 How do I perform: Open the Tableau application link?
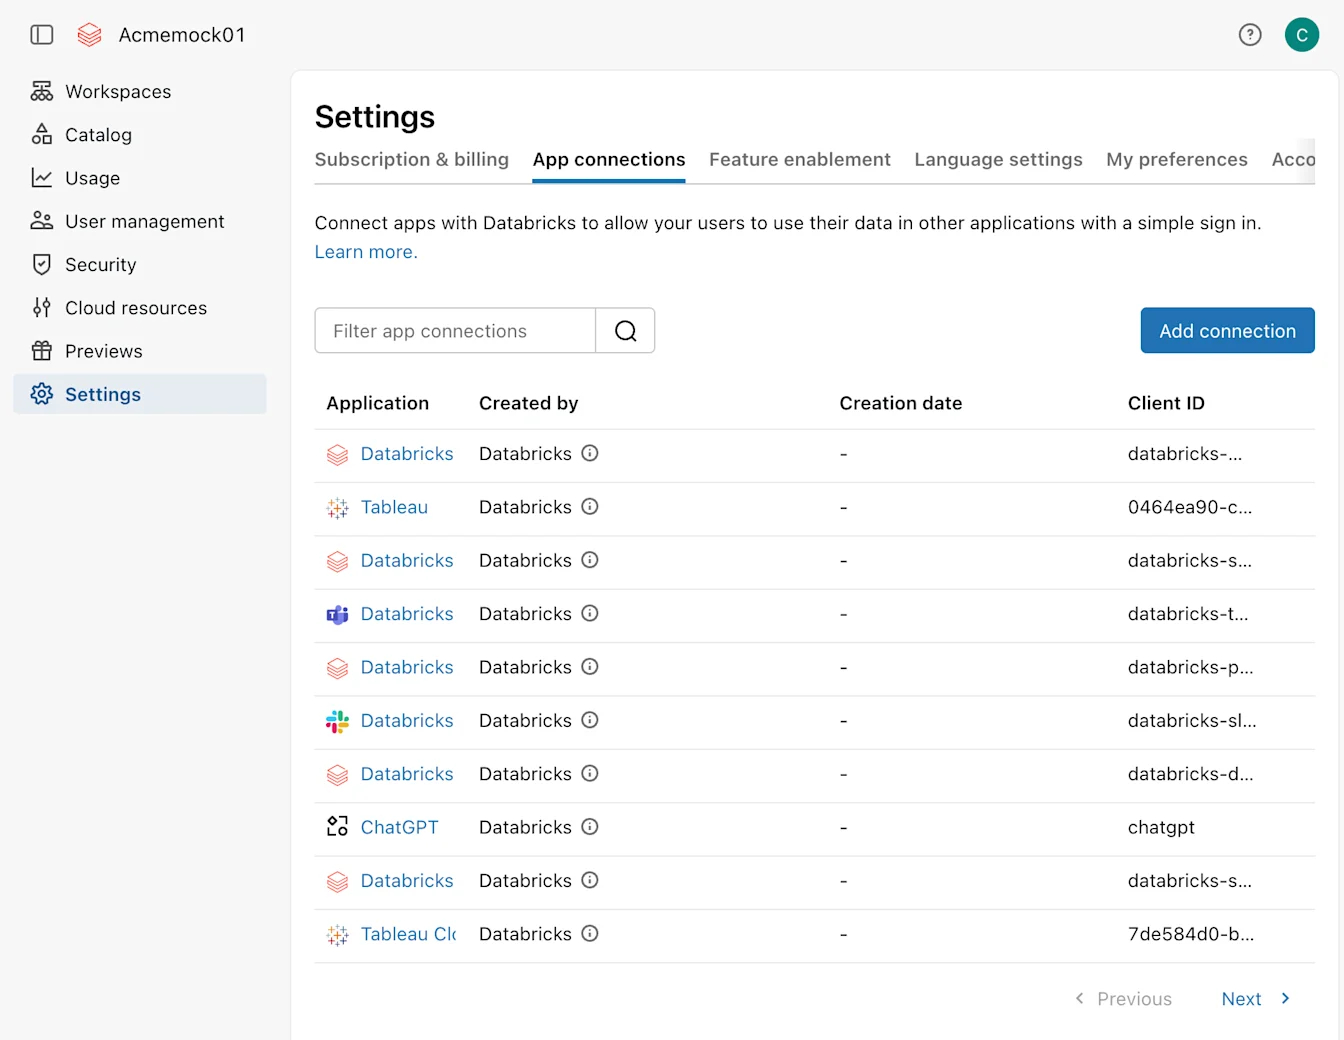click(394, 507)
